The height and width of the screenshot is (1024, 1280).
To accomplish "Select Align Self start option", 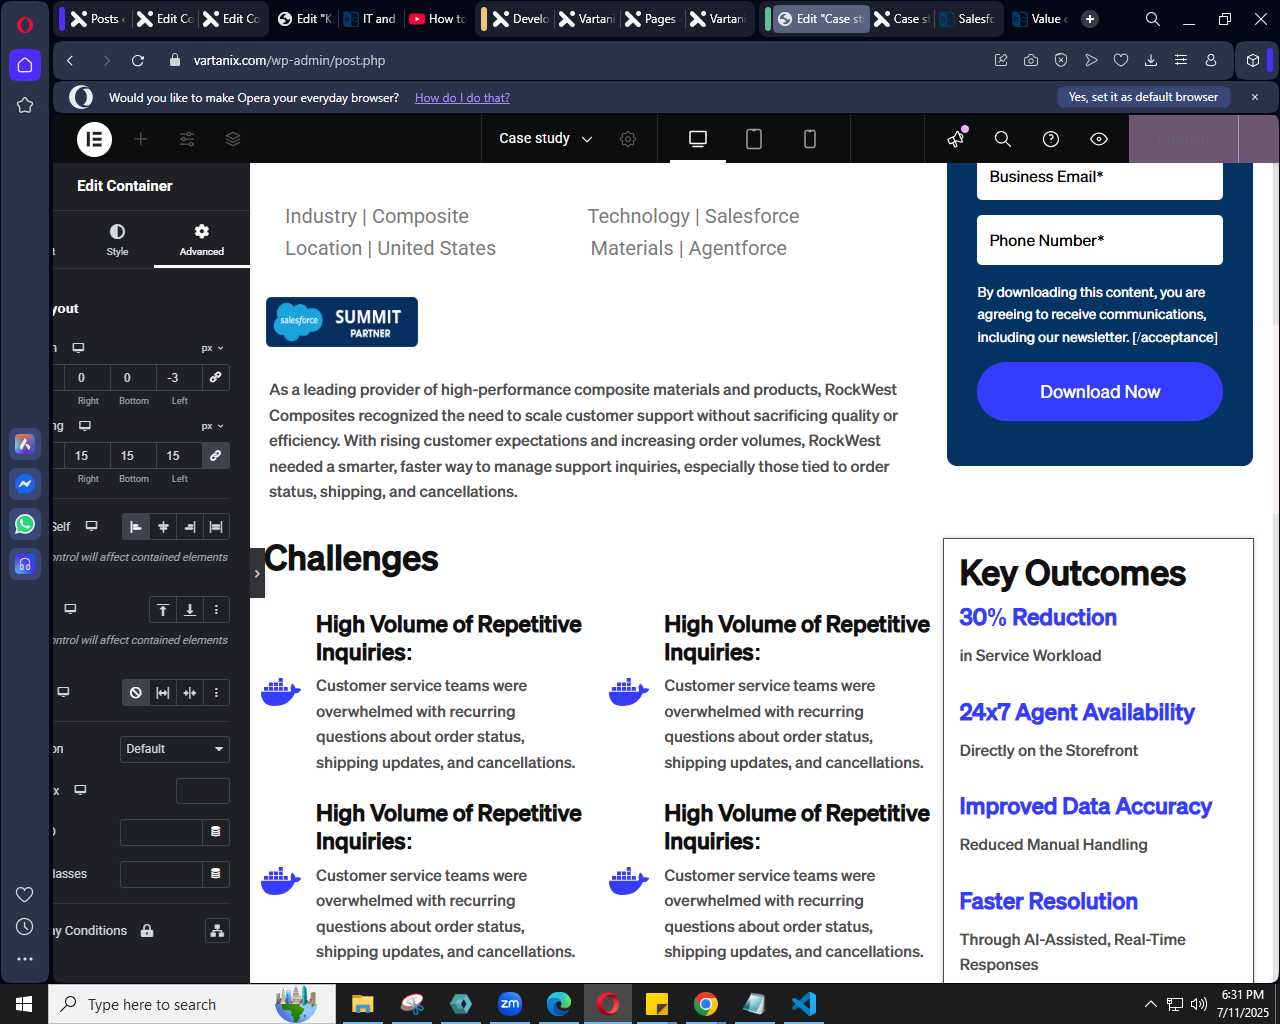I will pyautogui.click(x=136, y=527).
